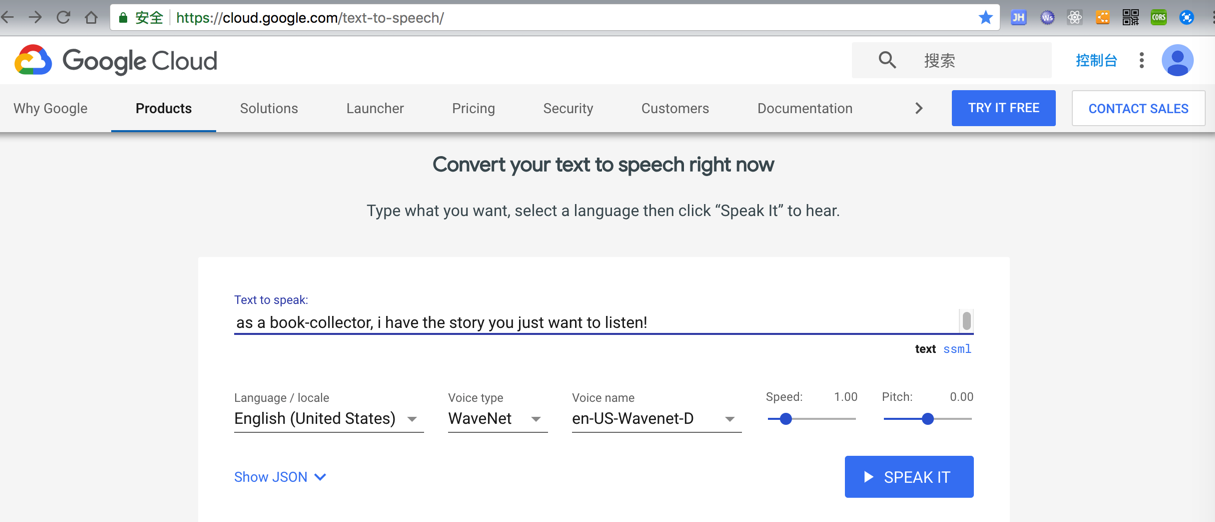Open the Pricing nav tab
1215x522 pixels.
click(x=473, y=108)
